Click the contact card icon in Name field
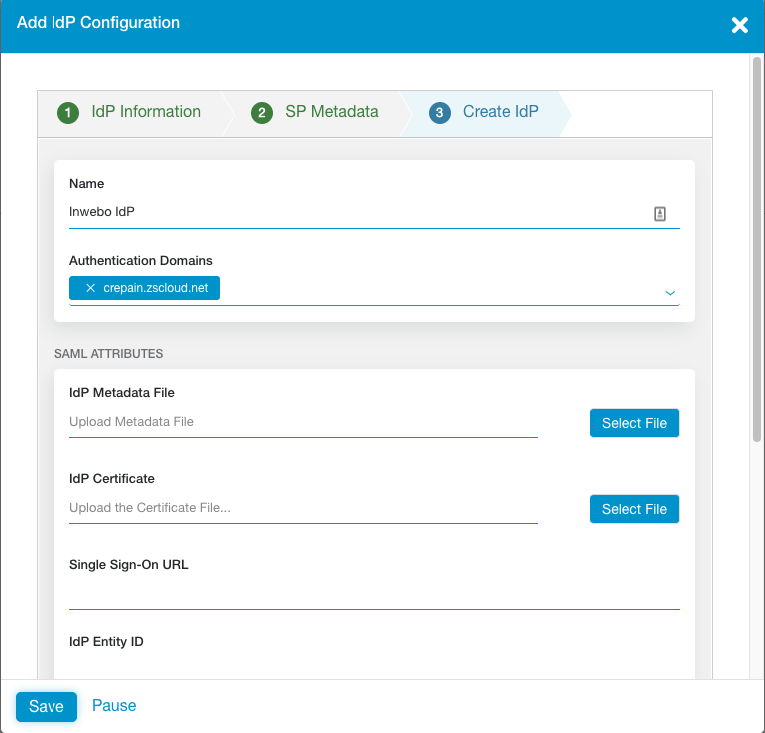The height and width of the screenshot is (733, 765). point(660,213)
